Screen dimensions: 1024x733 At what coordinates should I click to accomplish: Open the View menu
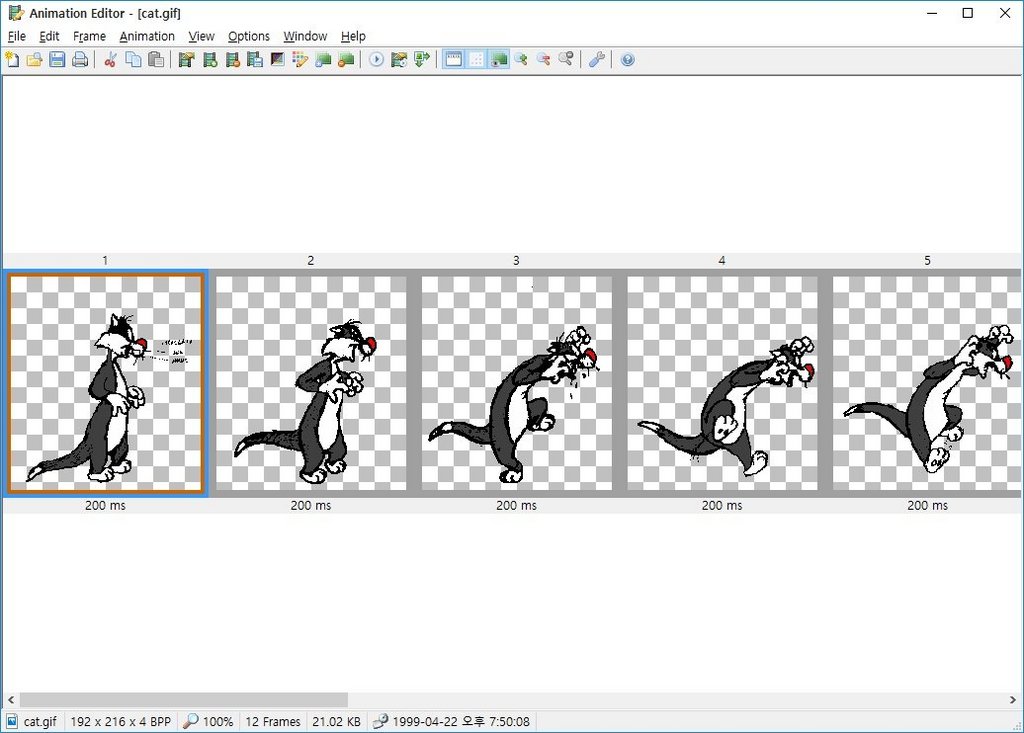[x=201, y=36]
